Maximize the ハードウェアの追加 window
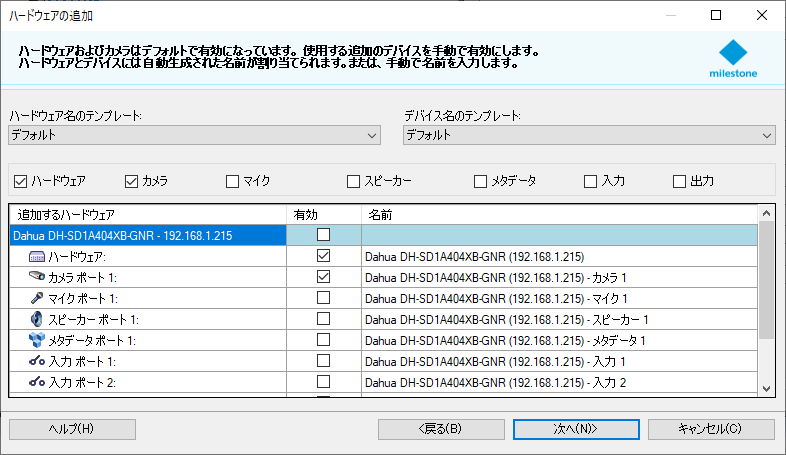 (x=716, y=15)
